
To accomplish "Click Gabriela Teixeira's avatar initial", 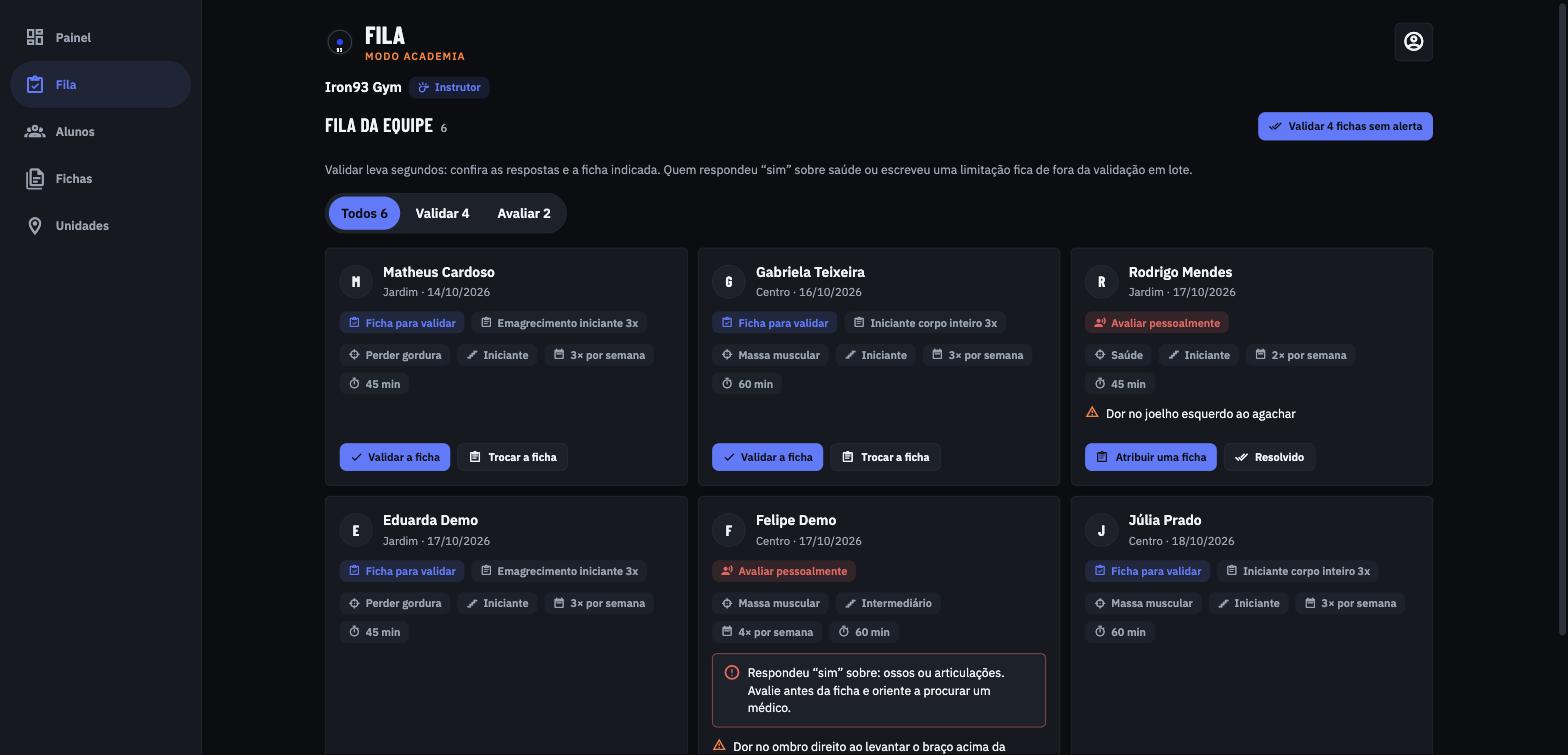I will [729, 282].
